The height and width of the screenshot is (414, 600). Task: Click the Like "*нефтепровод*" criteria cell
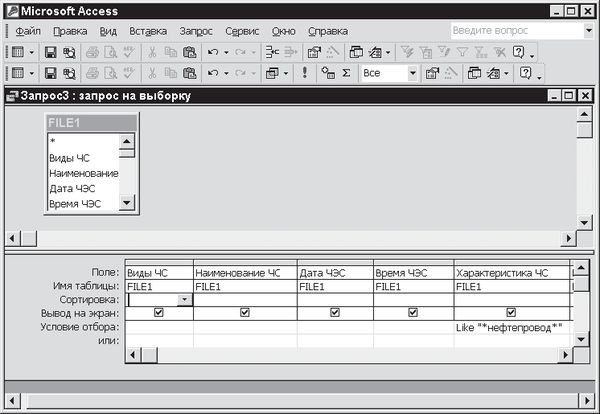click(511, 327)
